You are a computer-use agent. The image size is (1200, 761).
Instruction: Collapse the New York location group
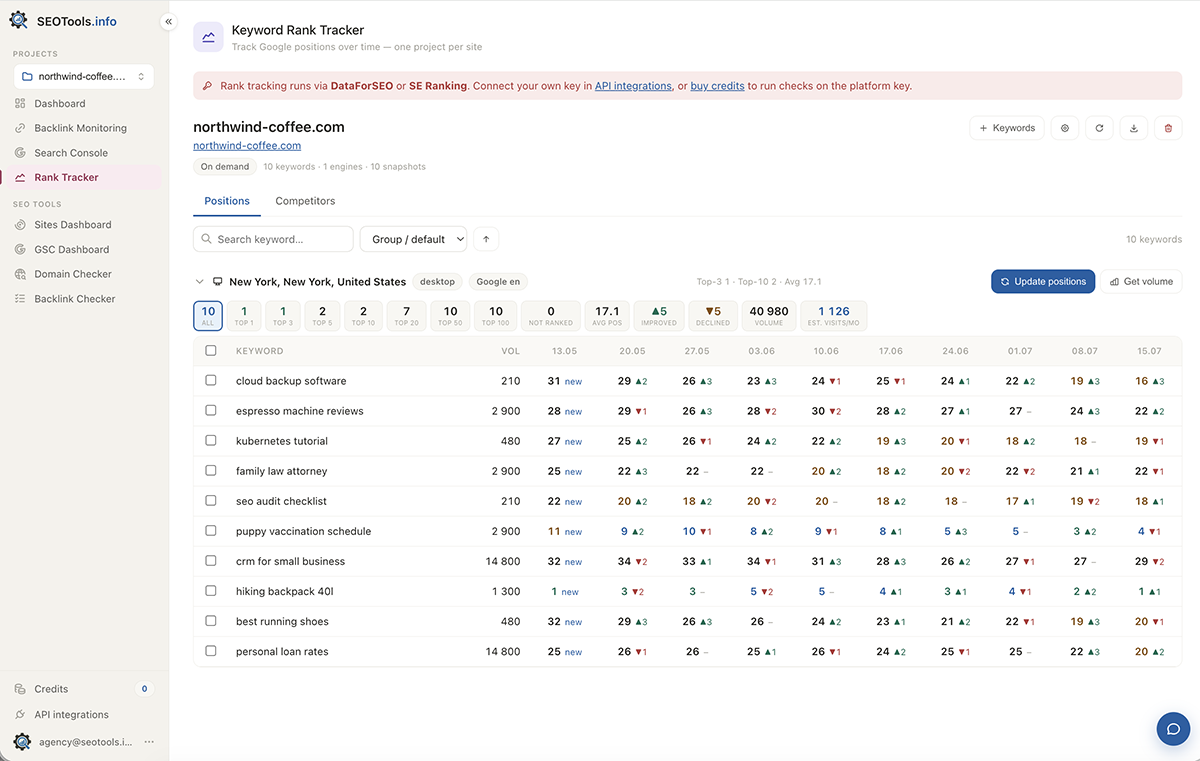200,282
